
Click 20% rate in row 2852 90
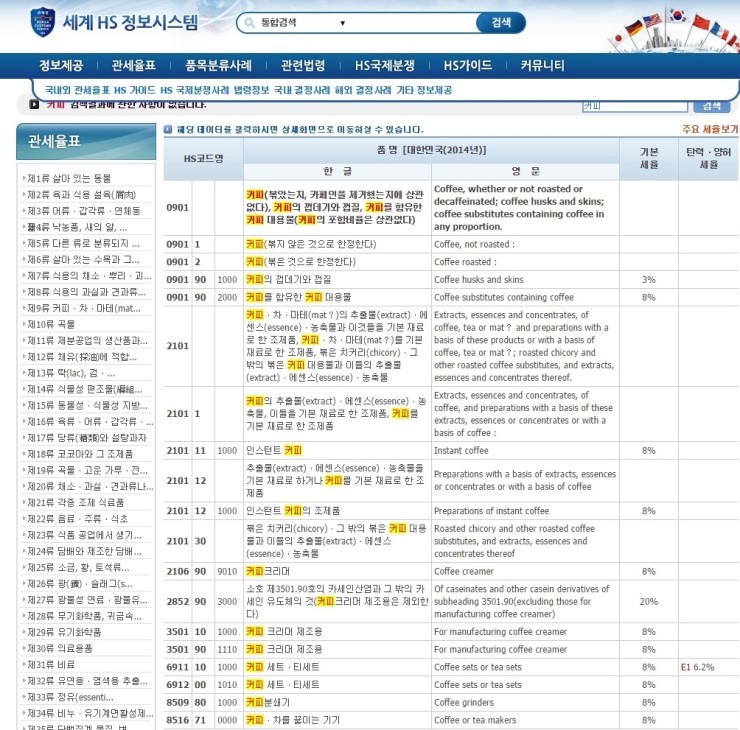[x=648, y=602]
